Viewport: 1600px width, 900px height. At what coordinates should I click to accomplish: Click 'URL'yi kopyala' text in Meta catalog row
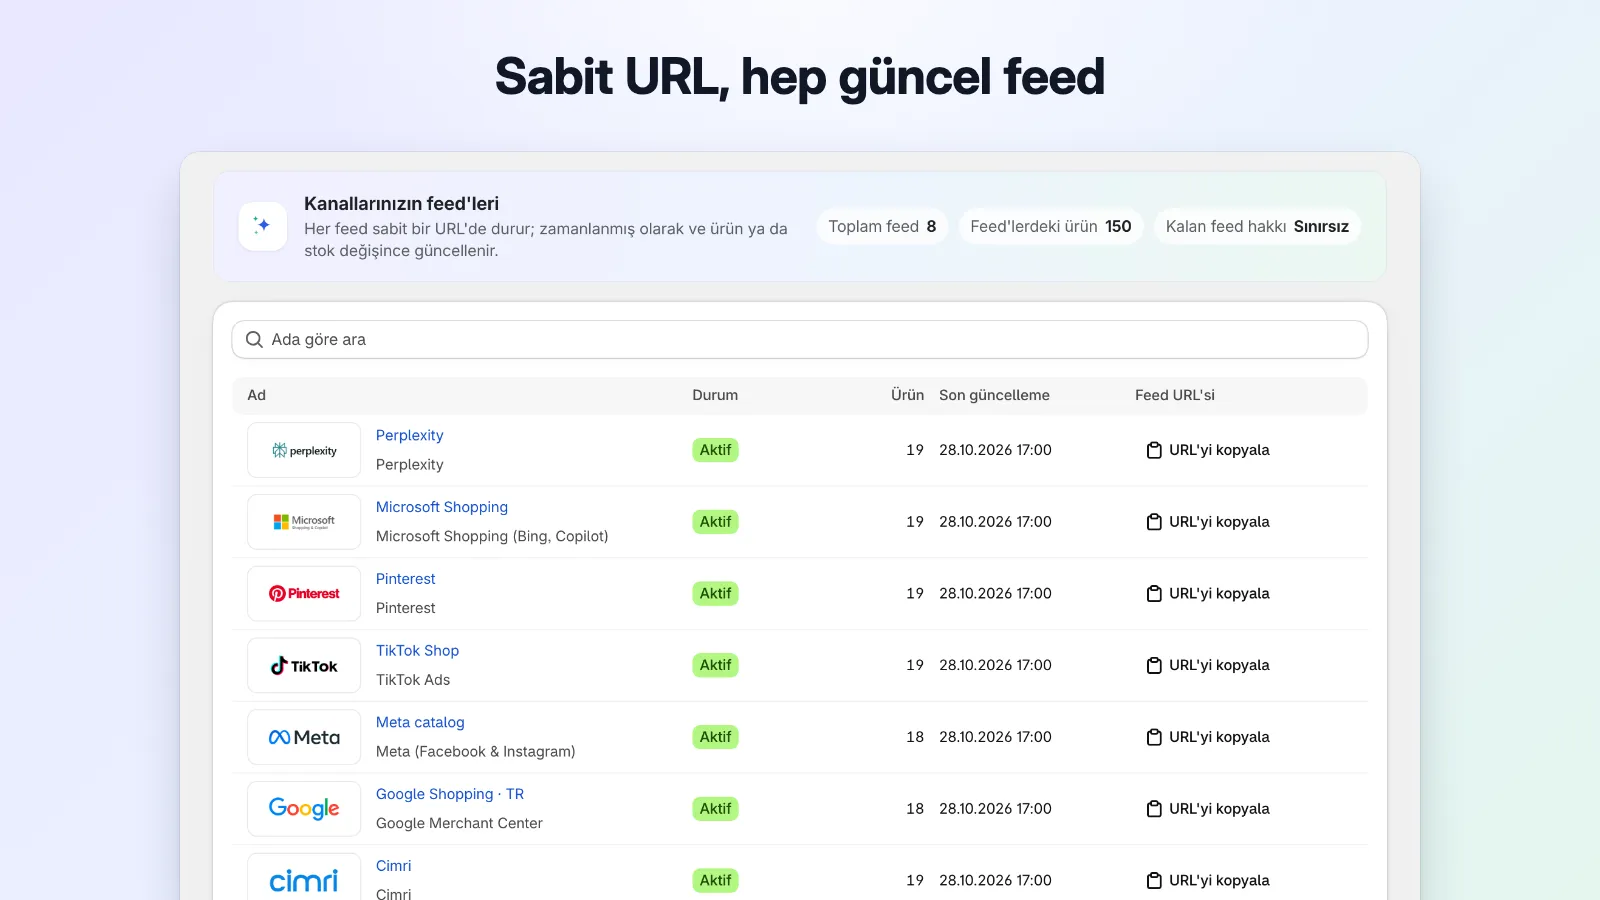1219,737
